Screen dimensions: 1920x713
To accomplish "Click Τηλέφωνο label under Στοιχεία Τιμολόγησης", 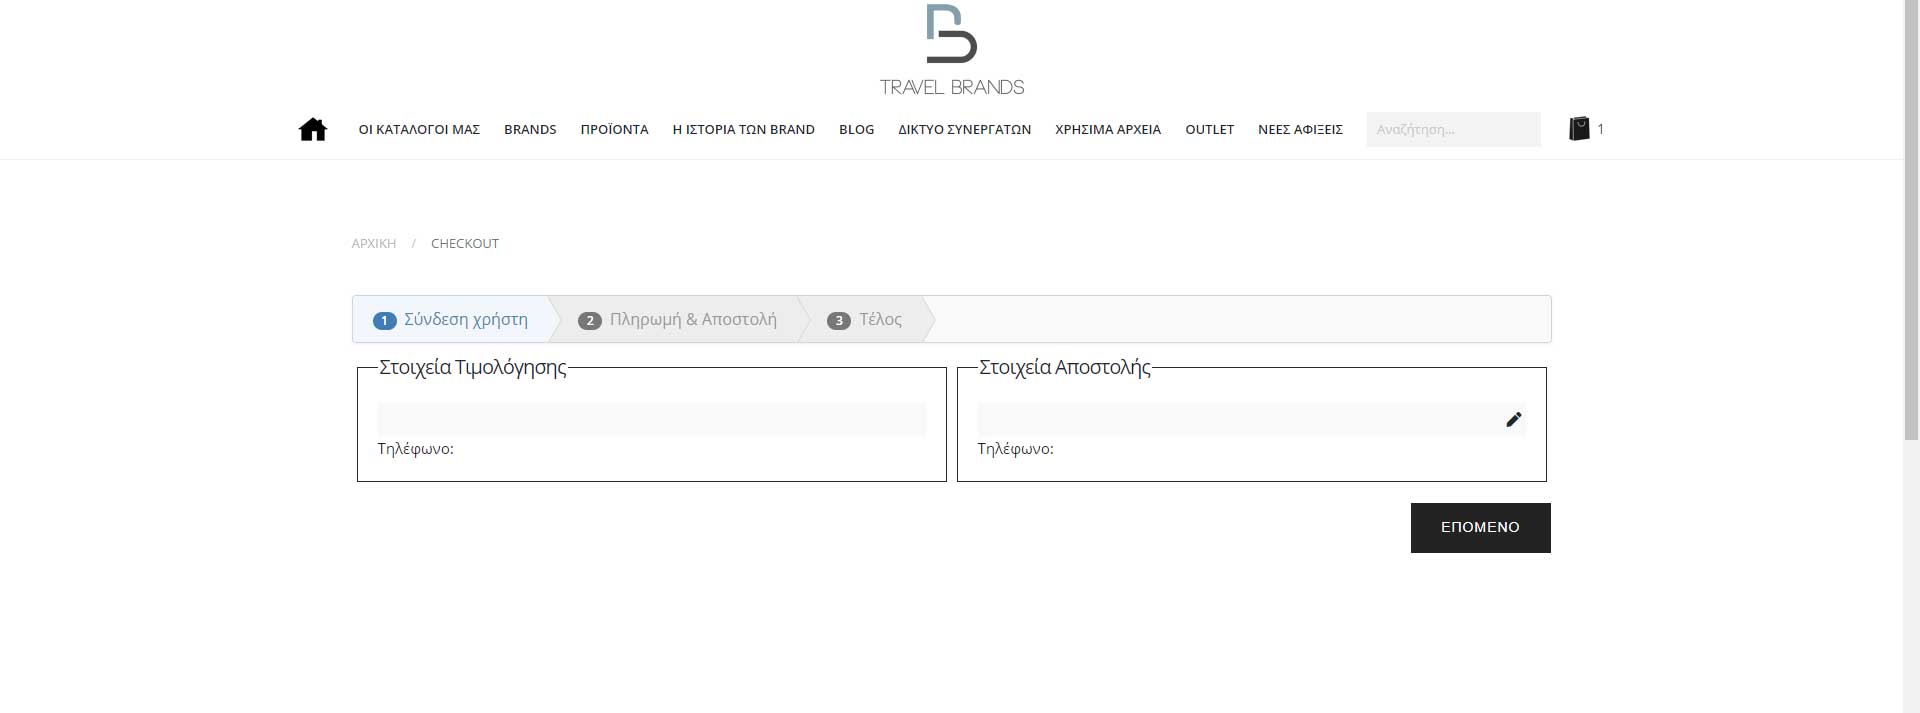I will [x=415, y=449].
